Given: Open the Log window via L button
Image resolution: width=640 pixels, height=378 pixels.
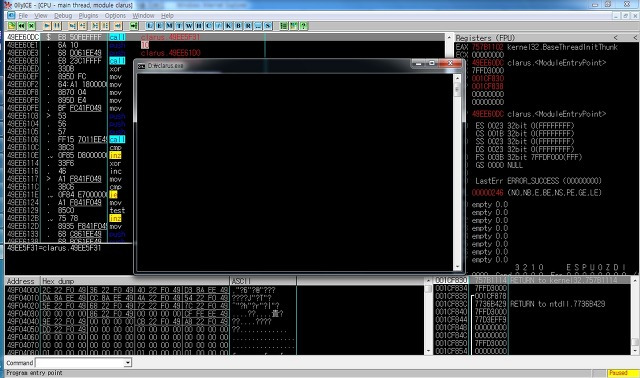Looking at the screenshot, I should (150, 26).
